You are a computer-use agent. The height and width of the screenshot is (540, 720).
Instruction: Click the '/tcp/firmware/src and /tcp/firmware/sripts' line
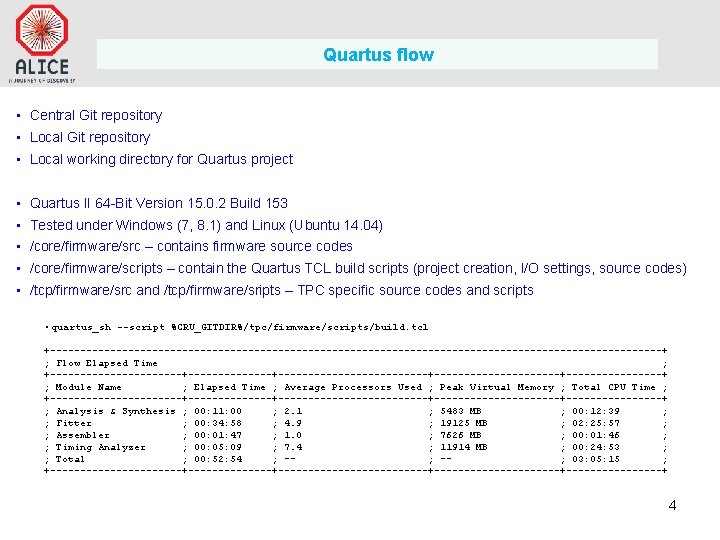pyautogui.click(x=281, y=290)
